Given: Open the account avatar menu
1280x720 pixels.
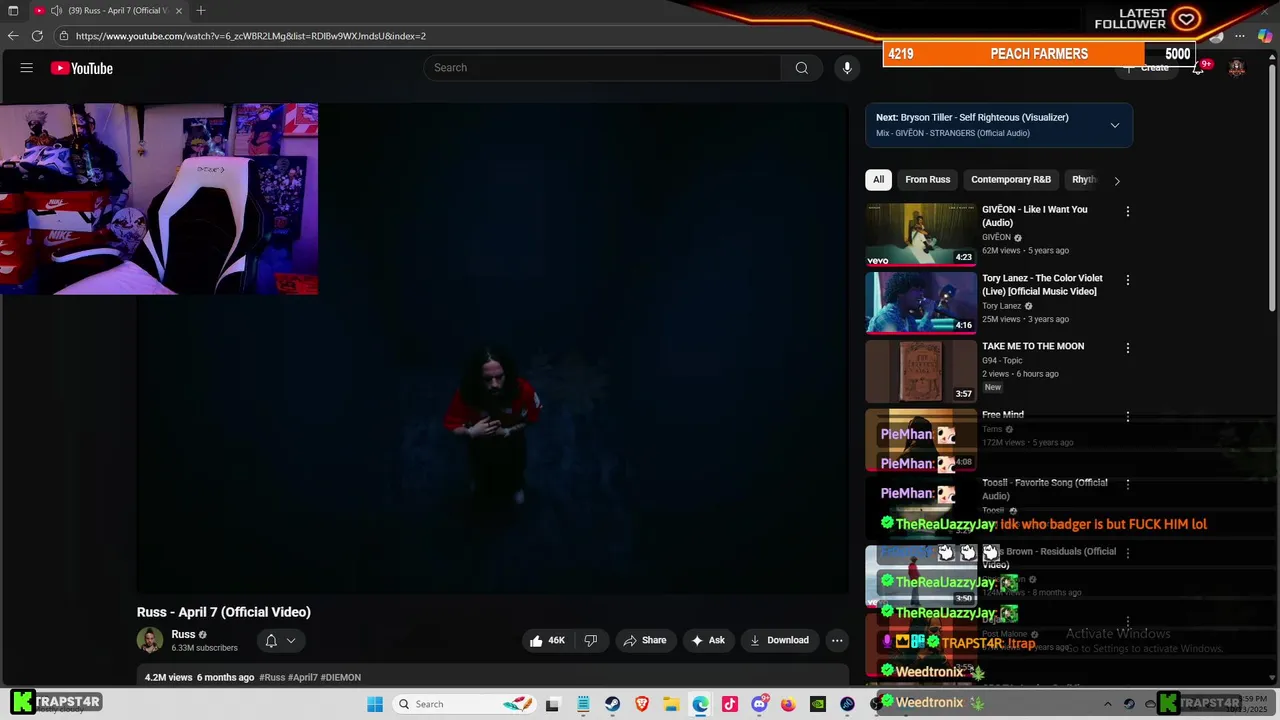Looking at the screenshot, I should [x=1237, y=68].
